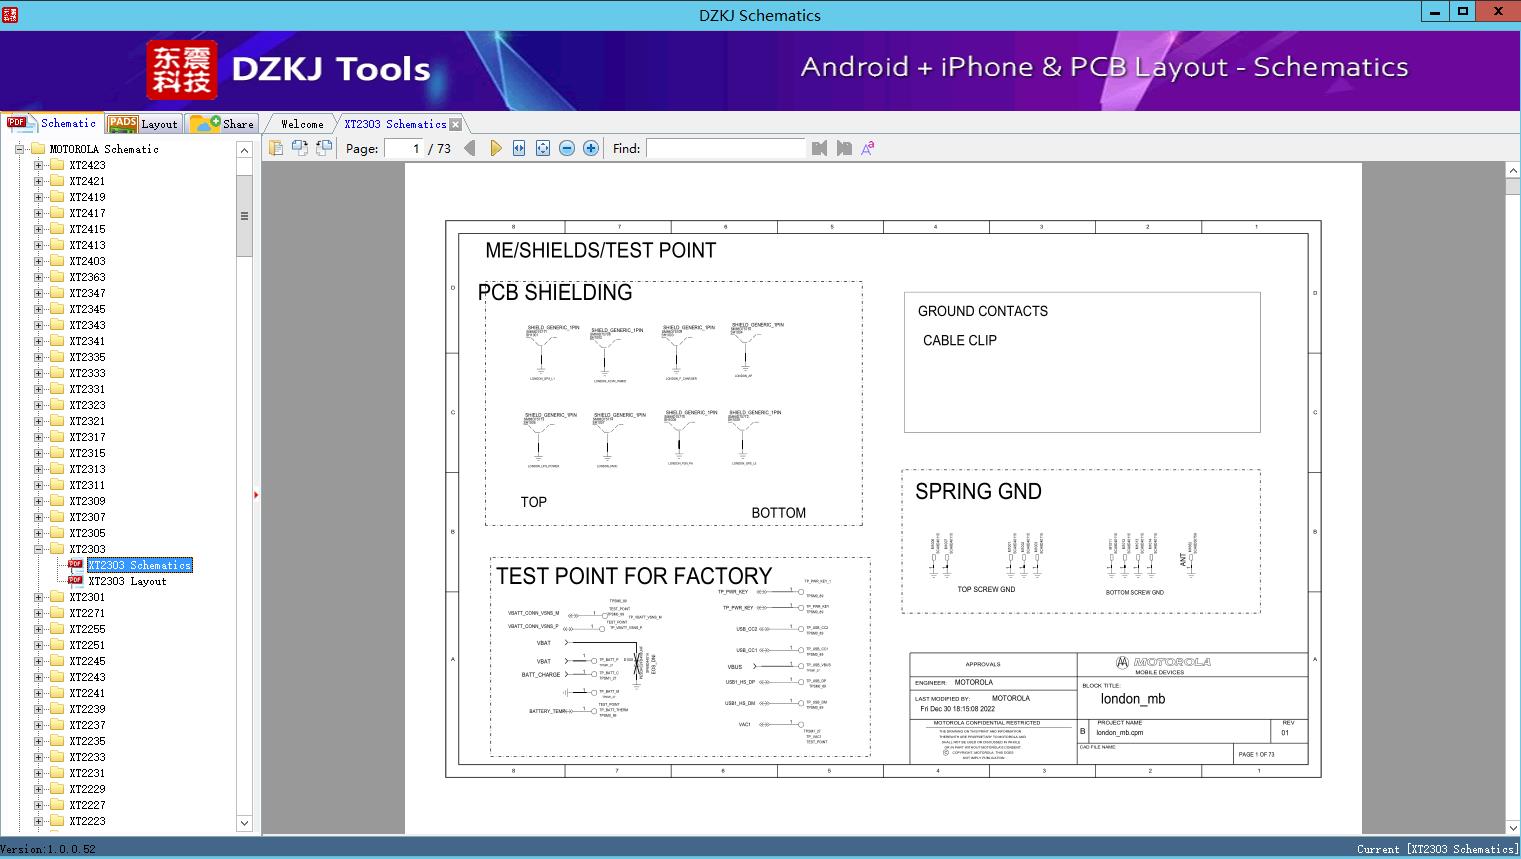Zoom in with the plus icon
Viewport: 1521px width, 859px height.
591,148
